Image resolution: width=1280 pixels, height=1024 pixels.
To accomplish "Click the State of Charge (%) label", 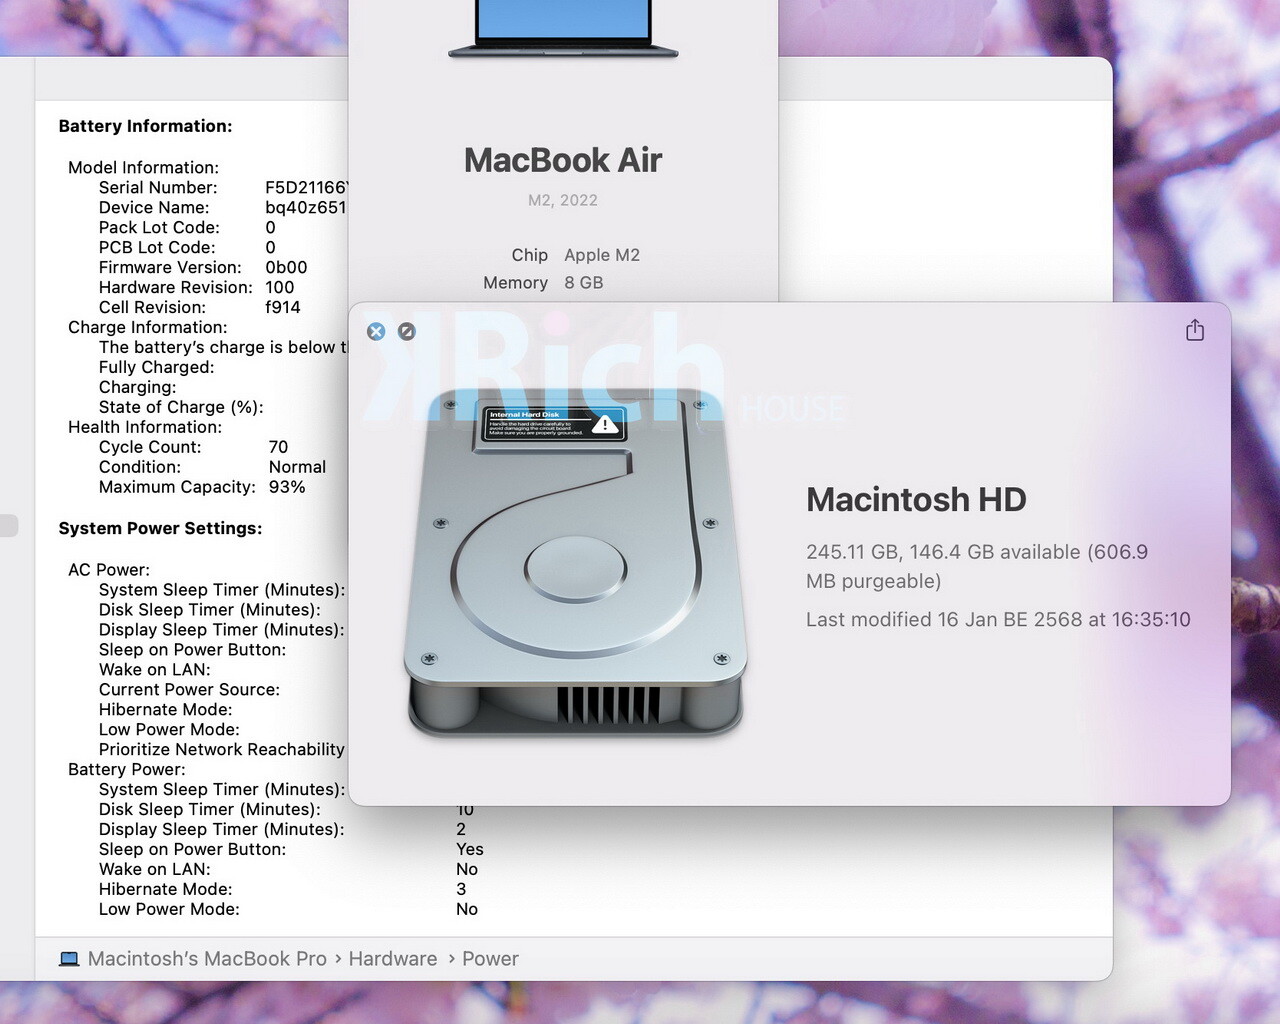I will pyautogui.click(x=181, y=407).
